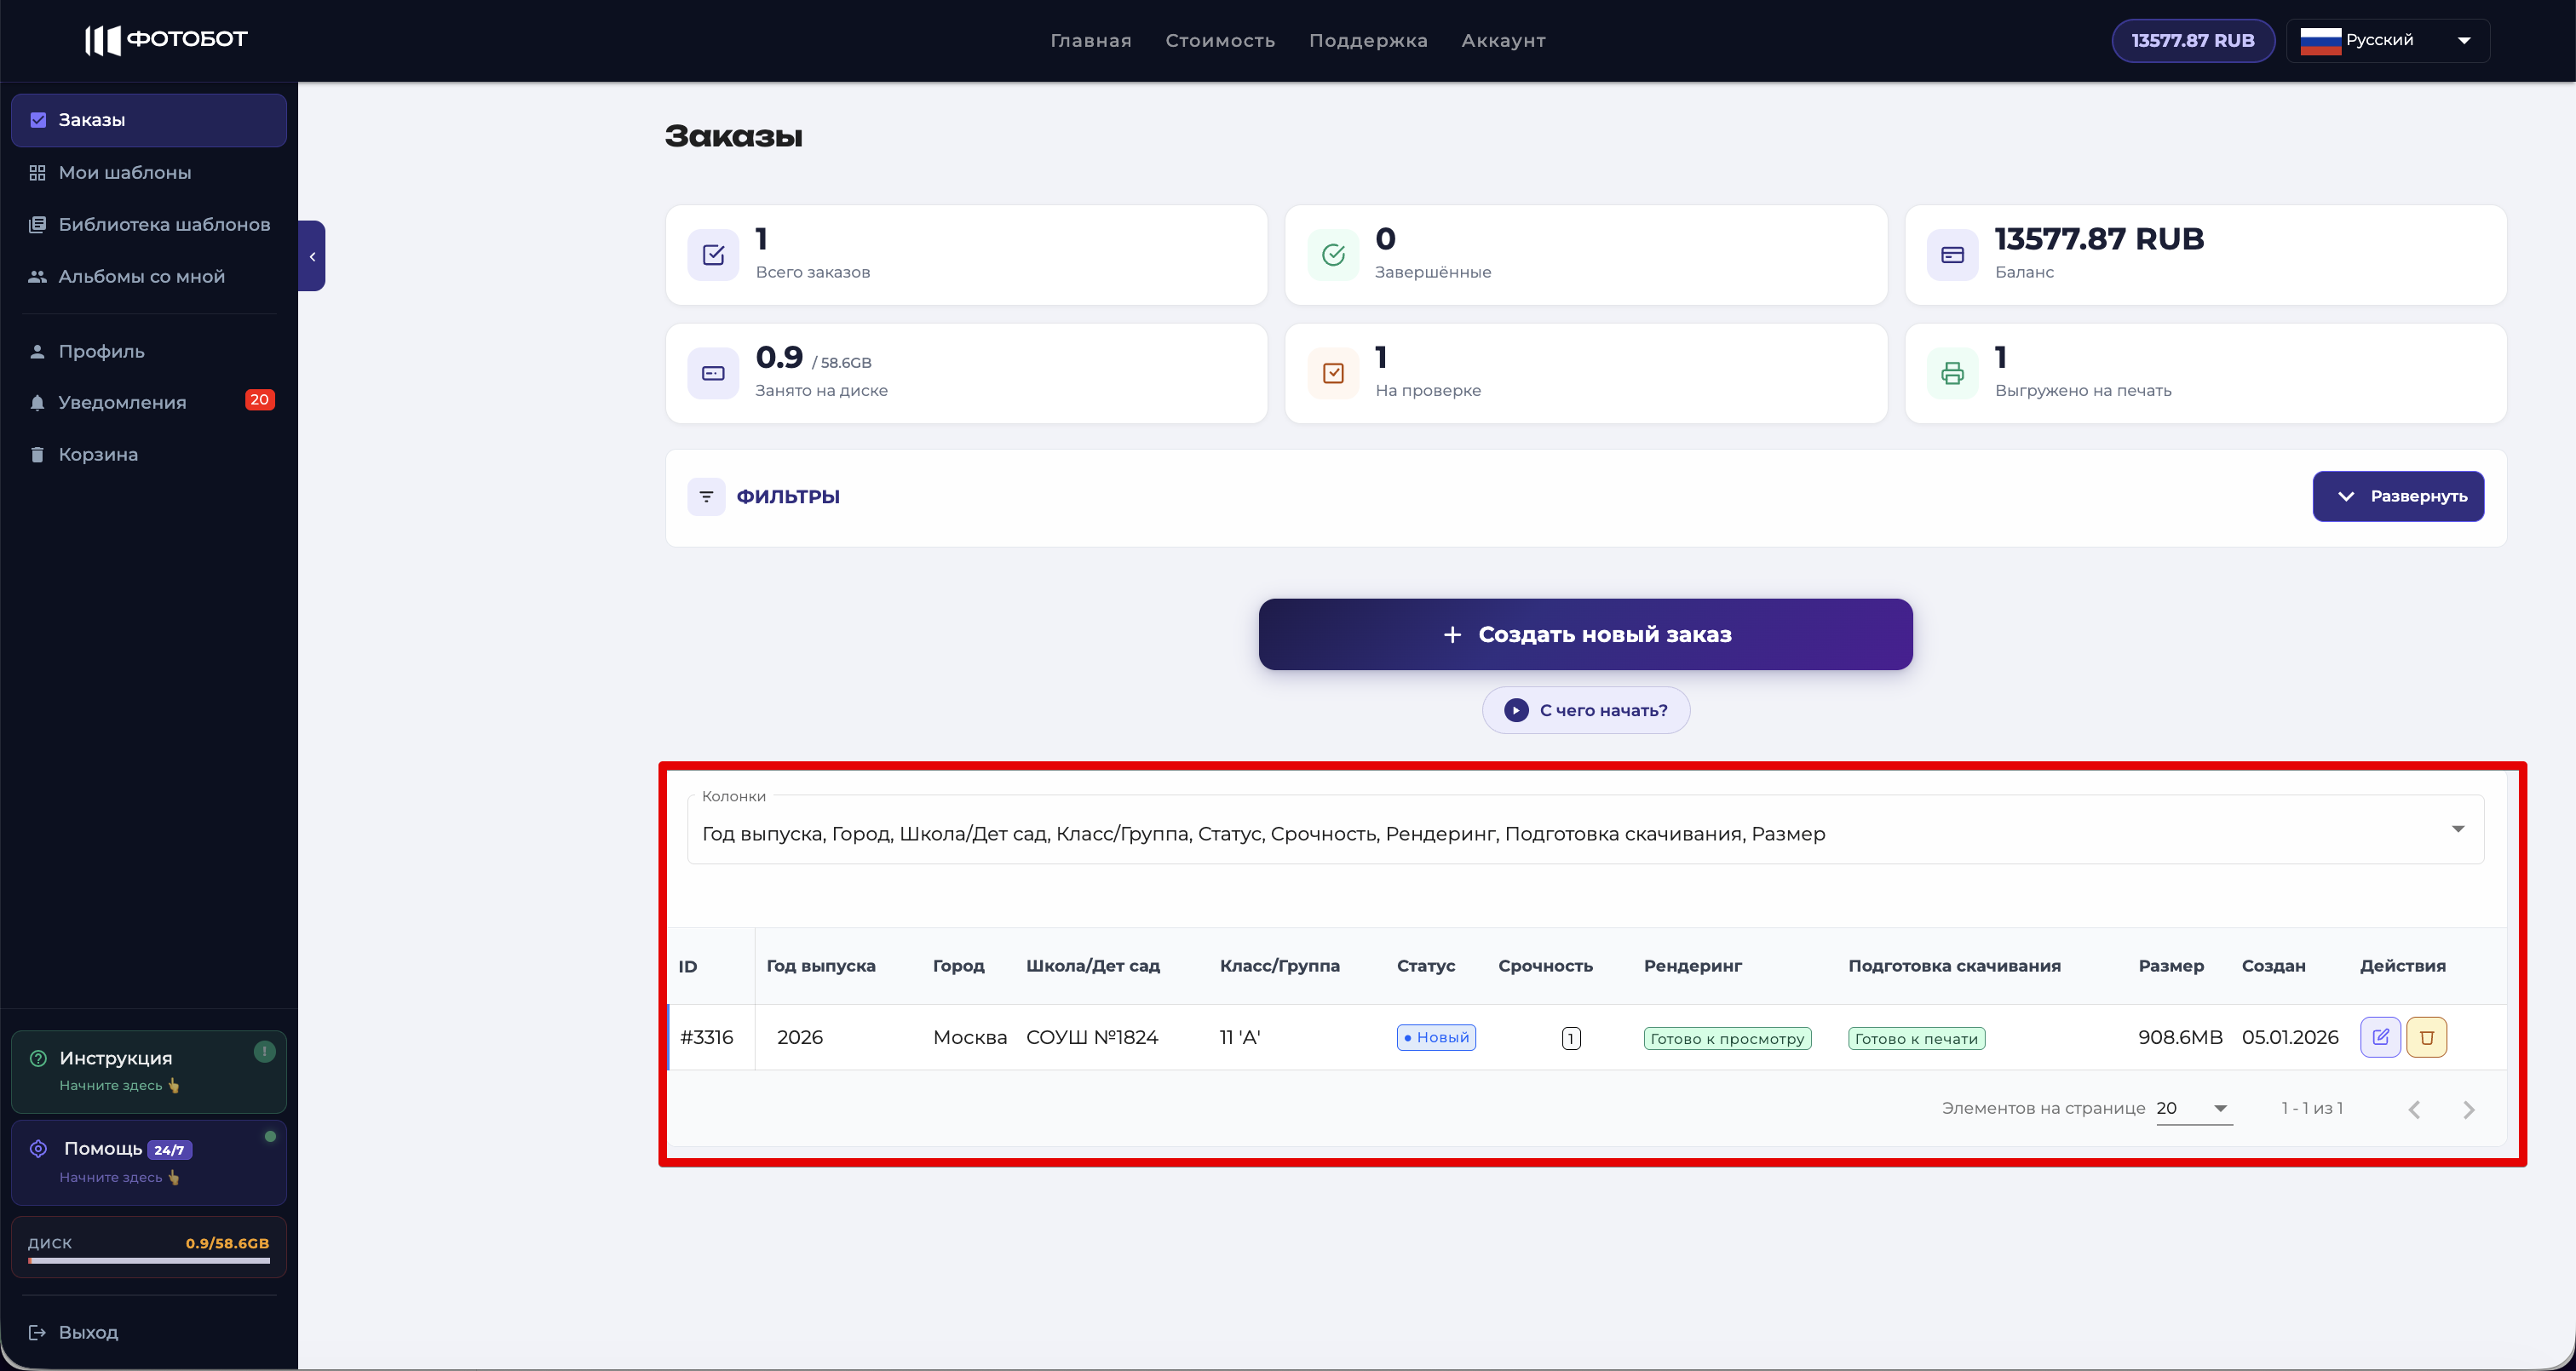Click the green alert badge on Инструкция
Image resolution: width=2576 pixels, height=1371 pixels.
(x=264, y=1051)
